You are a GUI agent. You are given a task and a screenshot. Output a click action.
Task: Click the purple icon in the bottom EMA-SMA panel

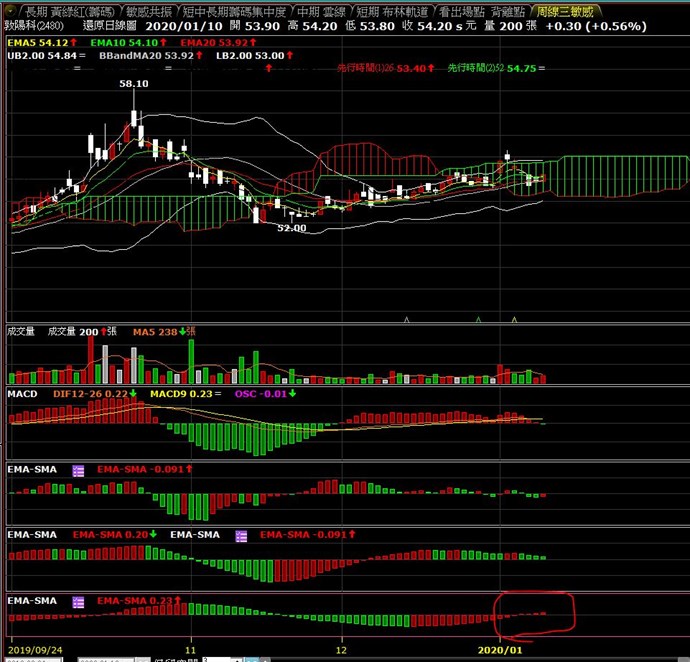tap(79, 601)
